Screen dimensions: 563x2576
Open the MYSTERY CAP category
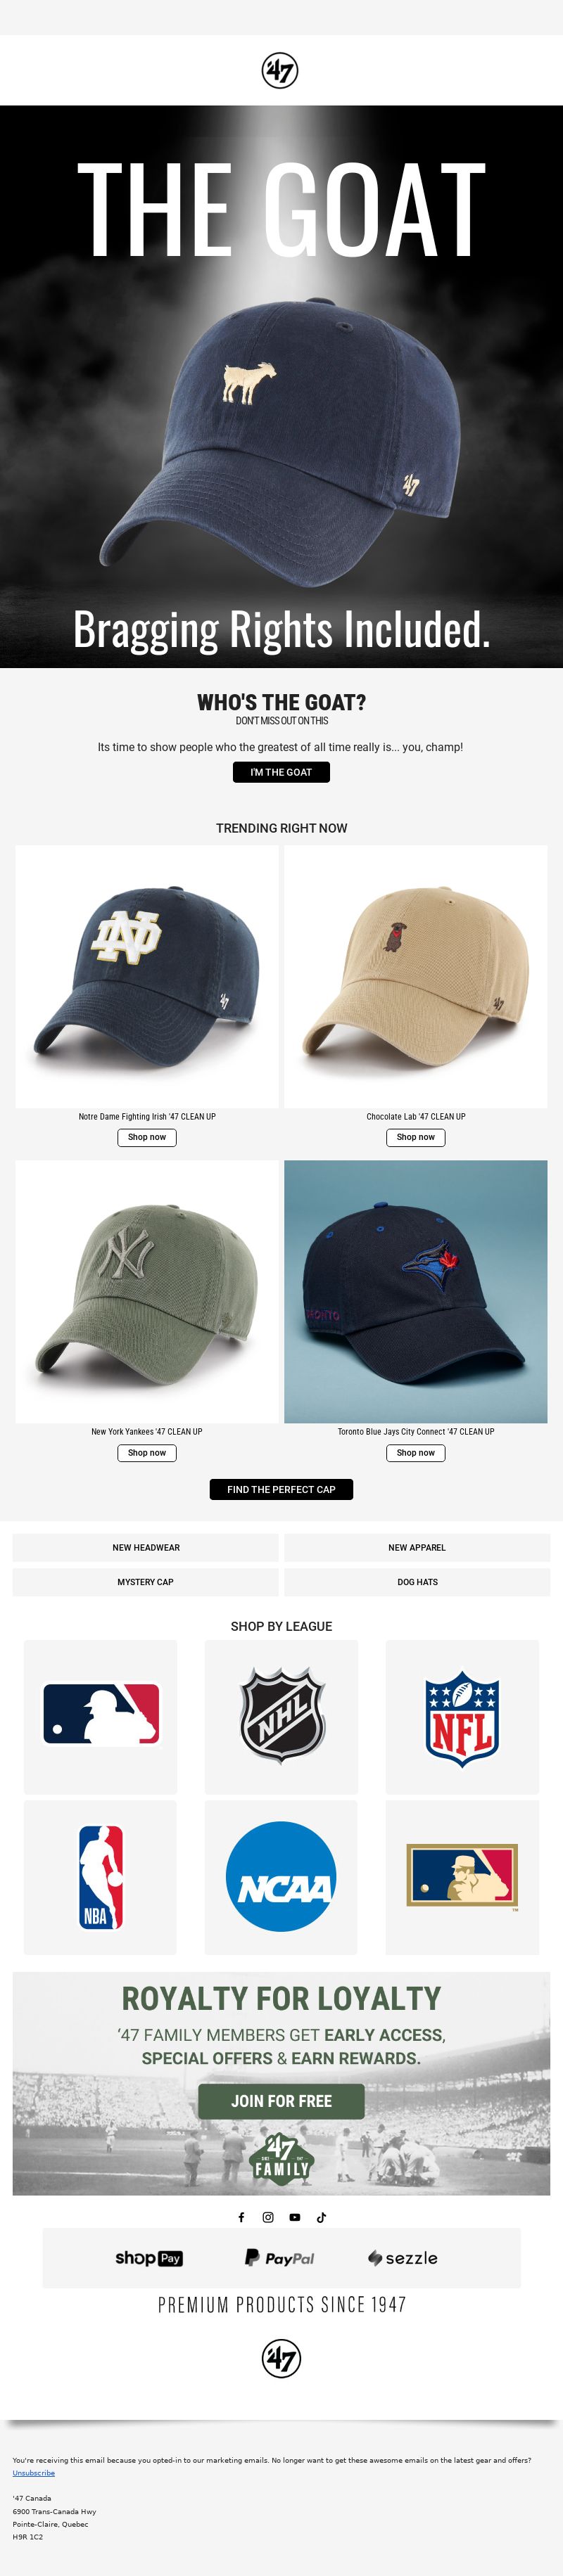(x=146, y=1582)
